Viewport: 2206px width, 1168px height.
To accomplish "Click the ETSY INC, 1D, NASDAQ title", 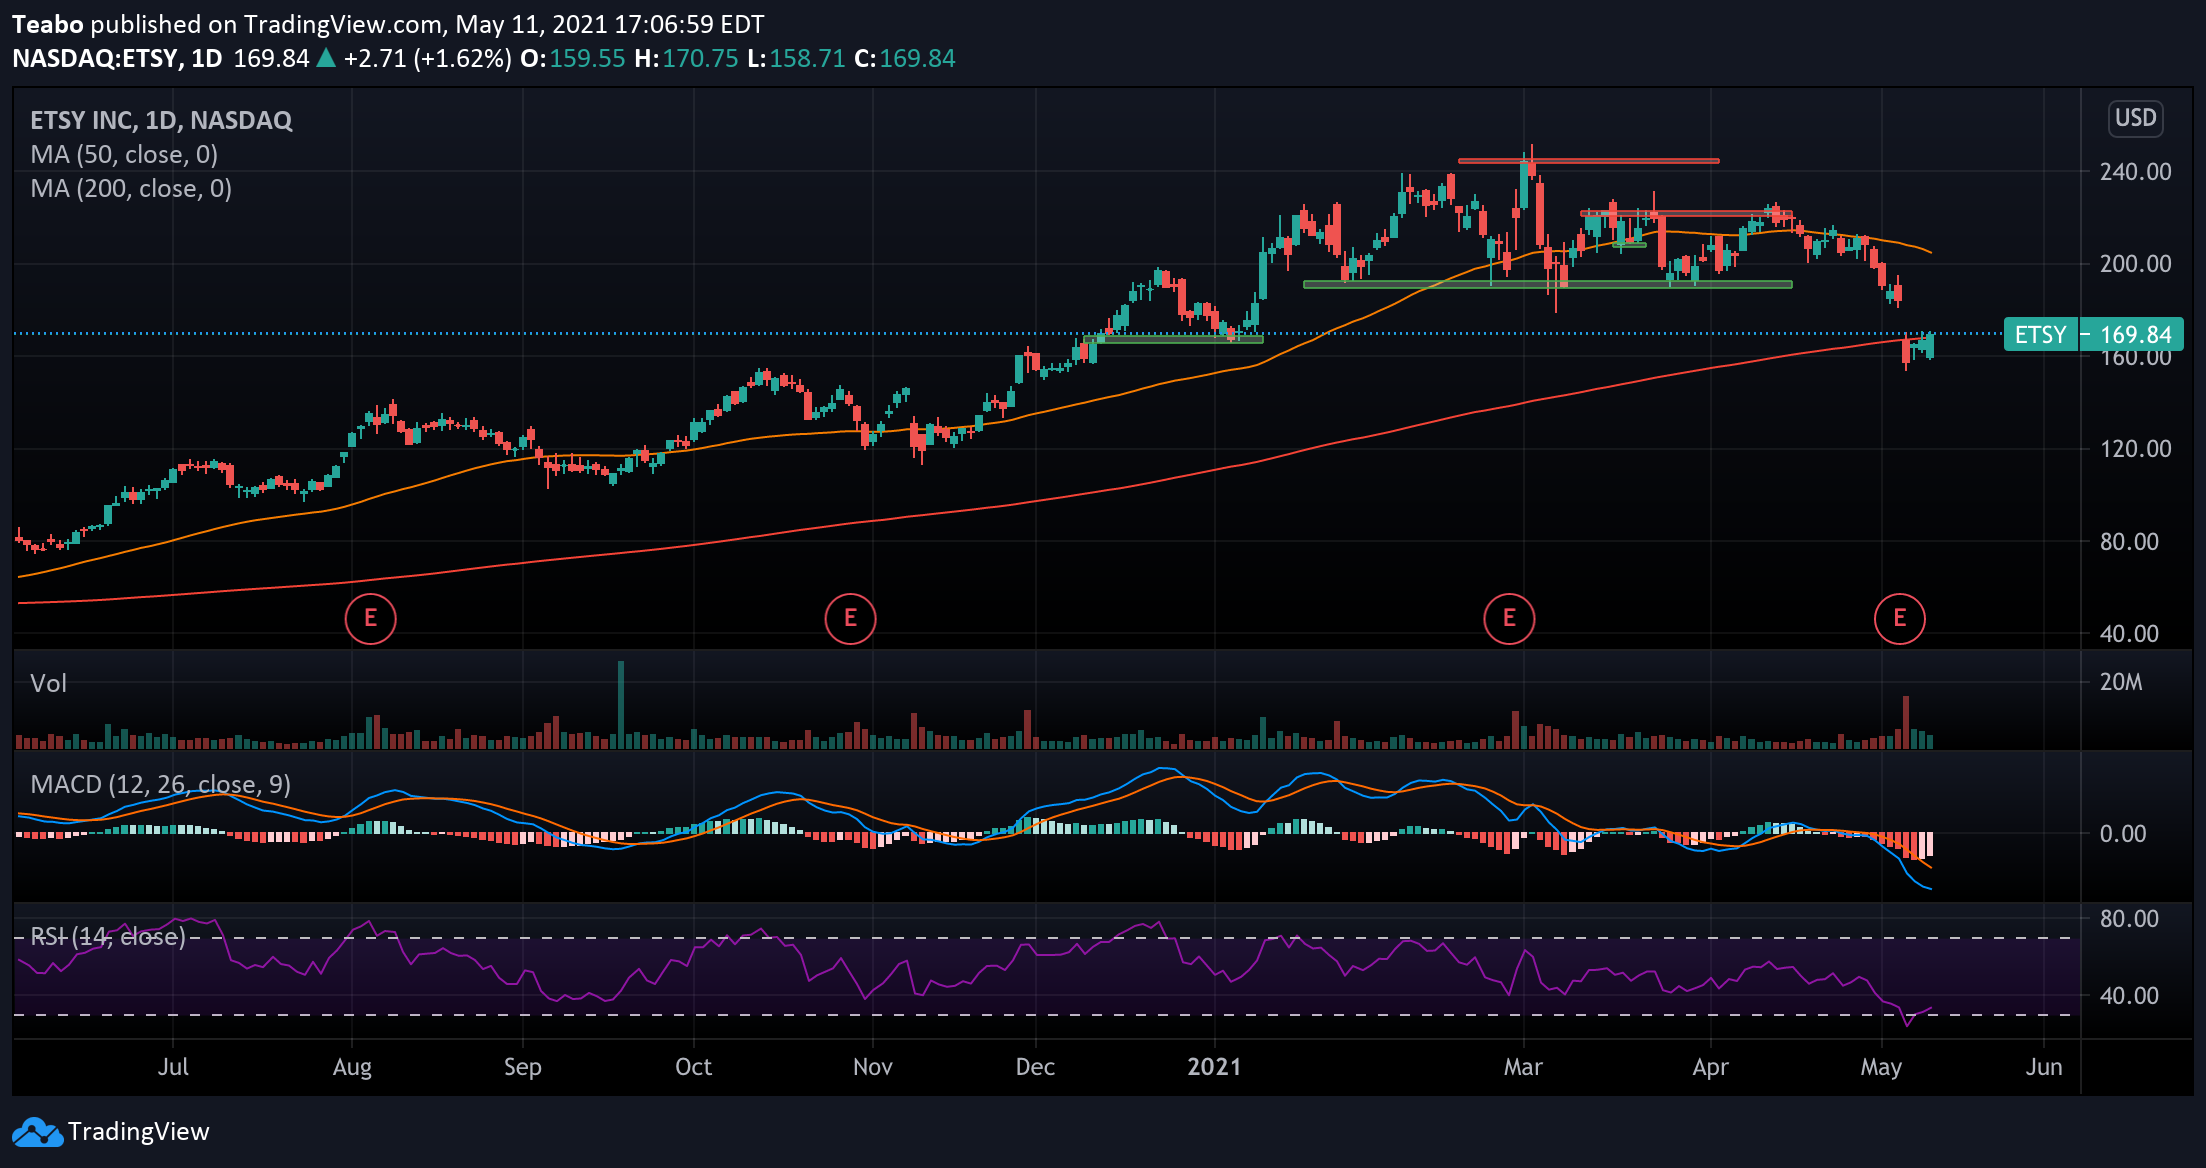I will (161, 120).
